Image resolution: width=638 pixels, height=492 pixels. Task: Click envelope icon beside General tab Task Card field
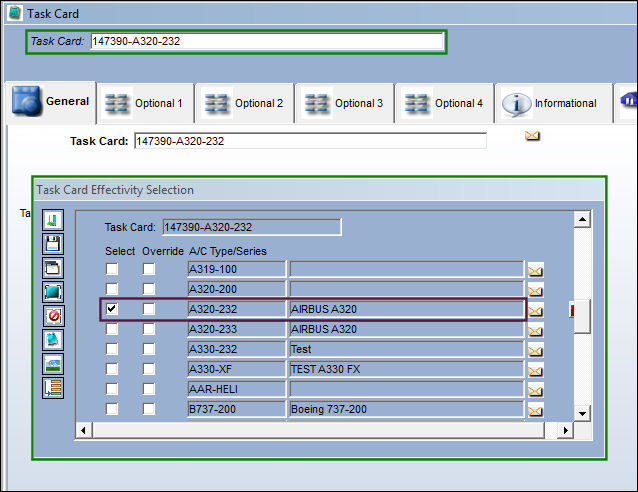(x=532, y=136)
